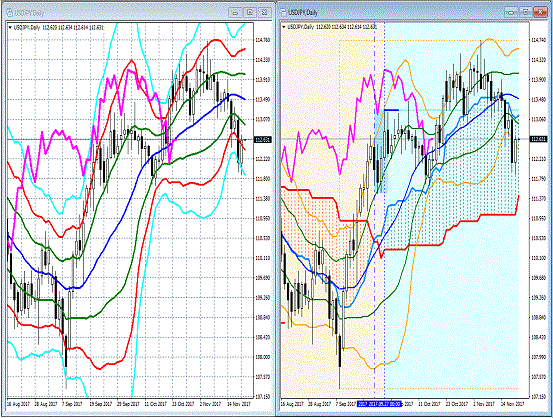
Task: Click '2 Nov 2017' on left chart time axis
Action: (211, 404)
